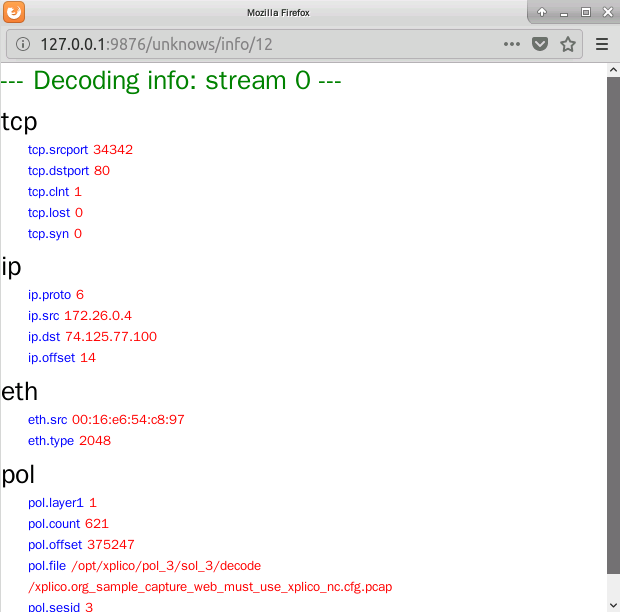Open page actions three-dot menu
620x612 pixels.
512,44
